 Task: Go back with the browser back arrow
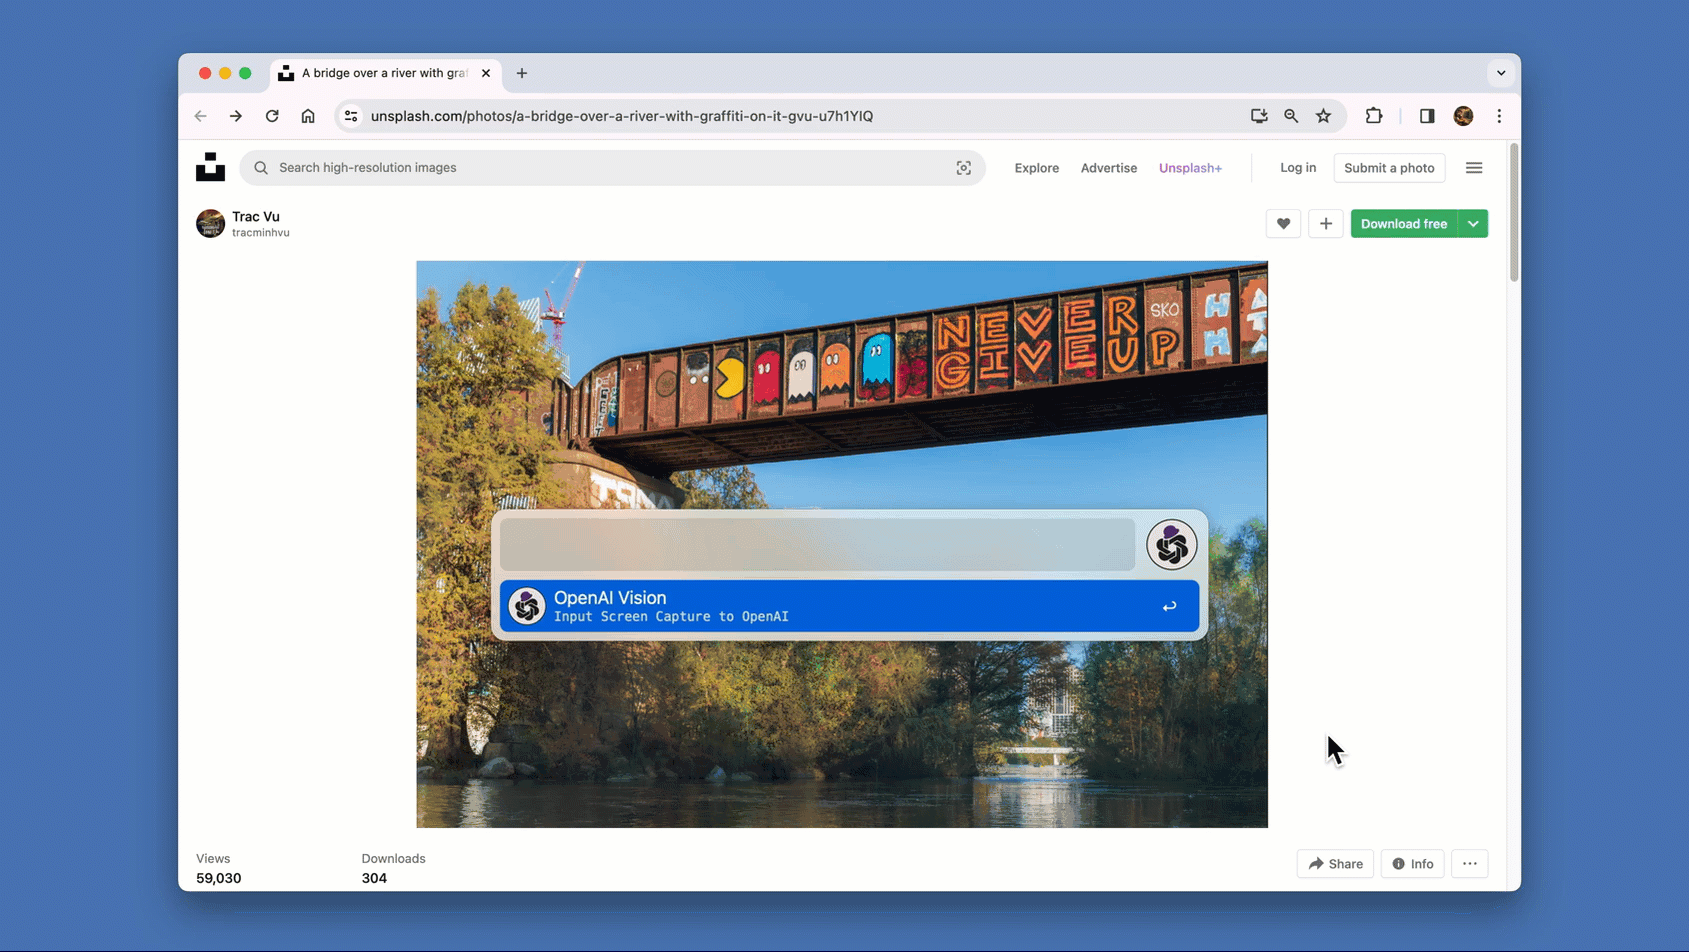201,116
